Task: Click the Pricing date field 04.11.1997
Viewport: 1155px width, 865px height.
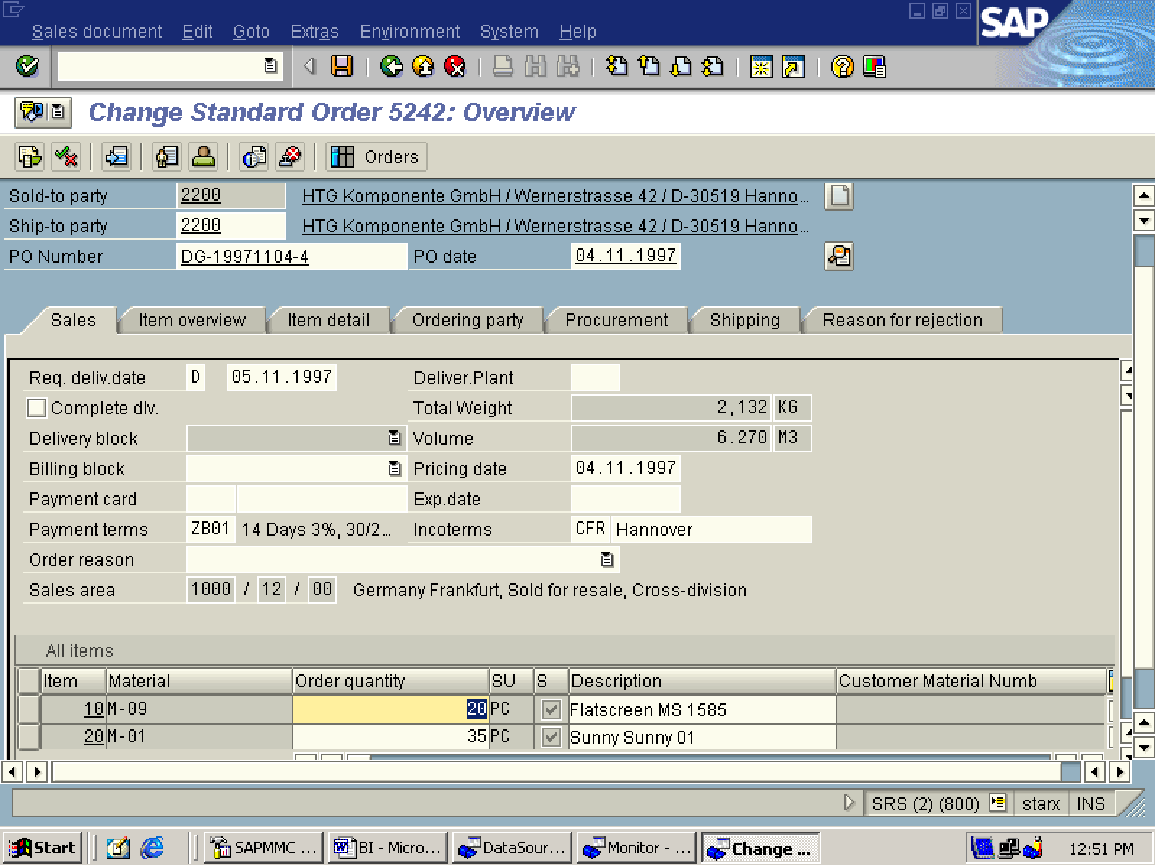Action: click(625, 469)
